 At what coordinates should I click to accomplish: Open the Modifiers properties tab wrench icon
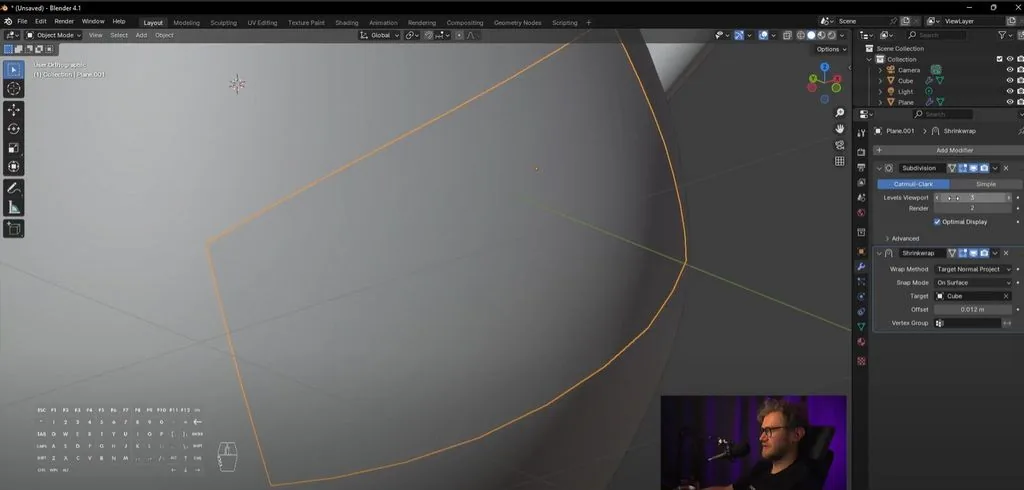pyautogui.click(x=861, y=267)
